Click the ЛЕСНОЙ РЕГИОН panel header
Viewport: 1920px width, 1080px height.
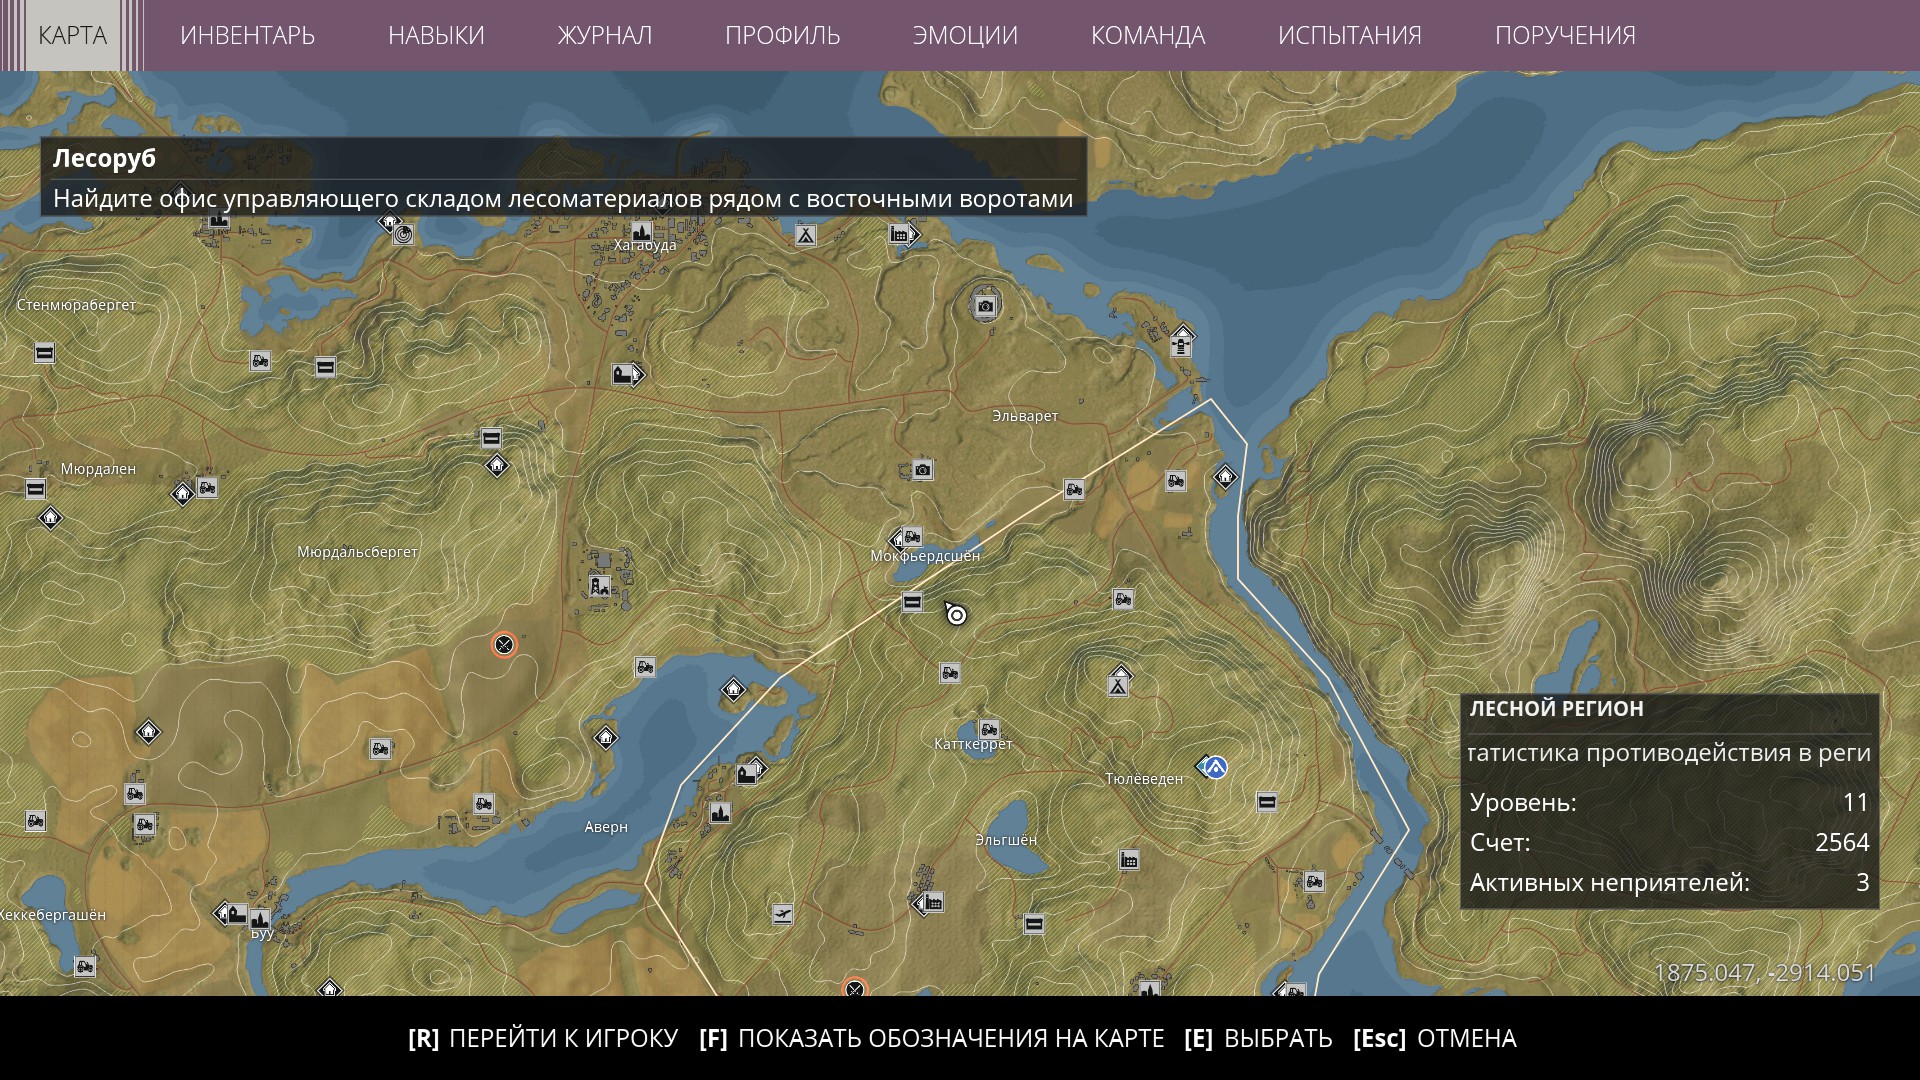[x=1556, y=709]
